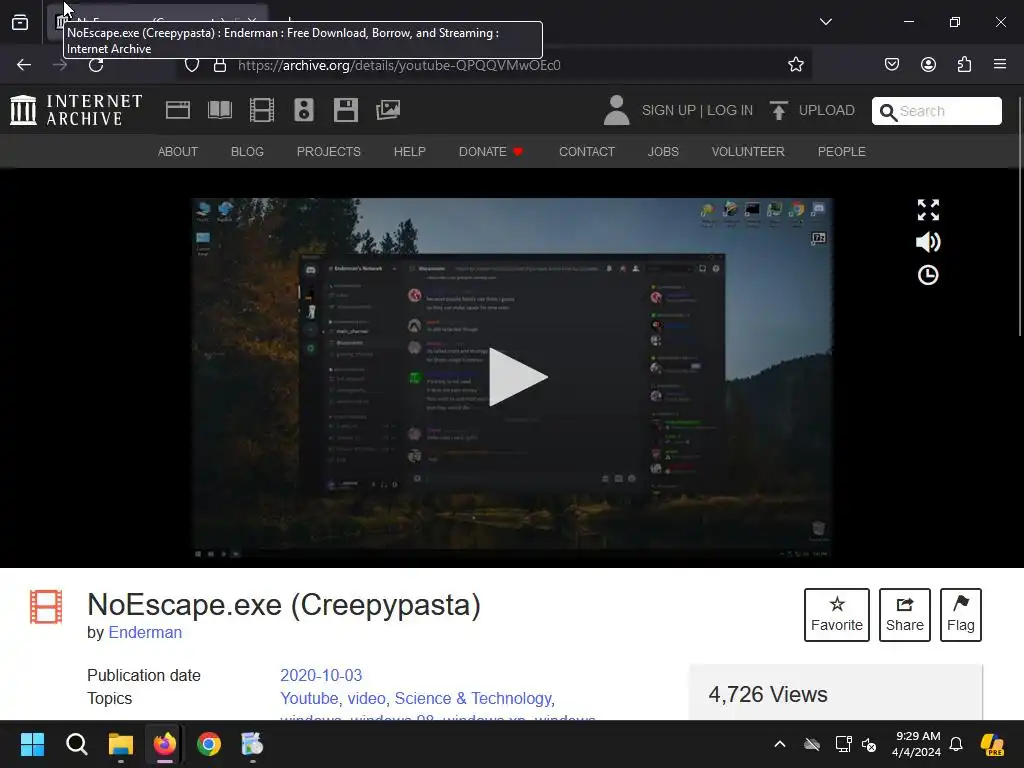Viewport: 1024px width, 768px height.
Task: Click the Favorite star button
Action: coord(837,615)
